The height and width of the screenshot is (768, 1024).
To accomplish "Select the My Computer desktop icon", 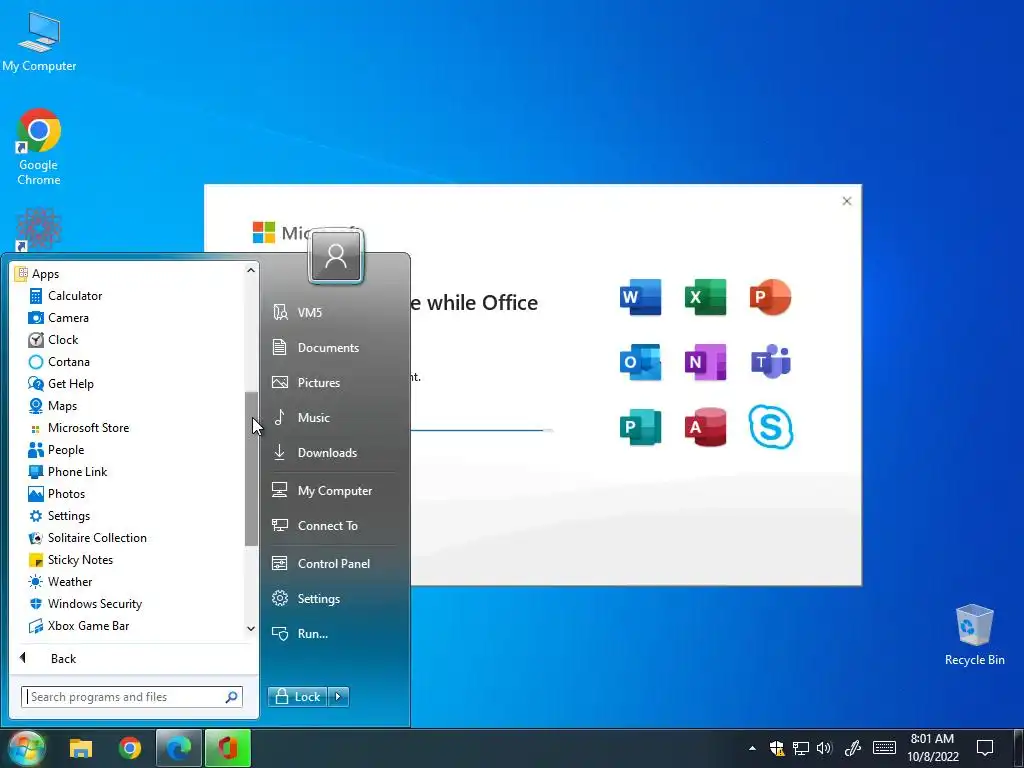I will click(x=39, y=41).
